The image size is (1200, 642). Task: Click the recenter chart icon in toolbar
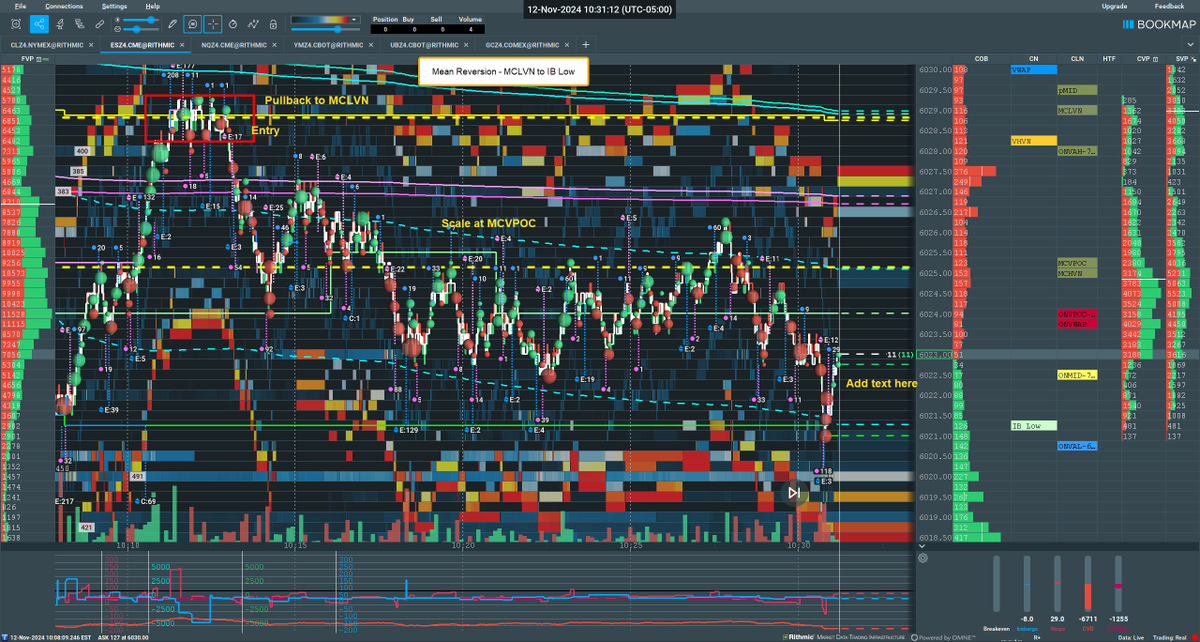point(15,22)
